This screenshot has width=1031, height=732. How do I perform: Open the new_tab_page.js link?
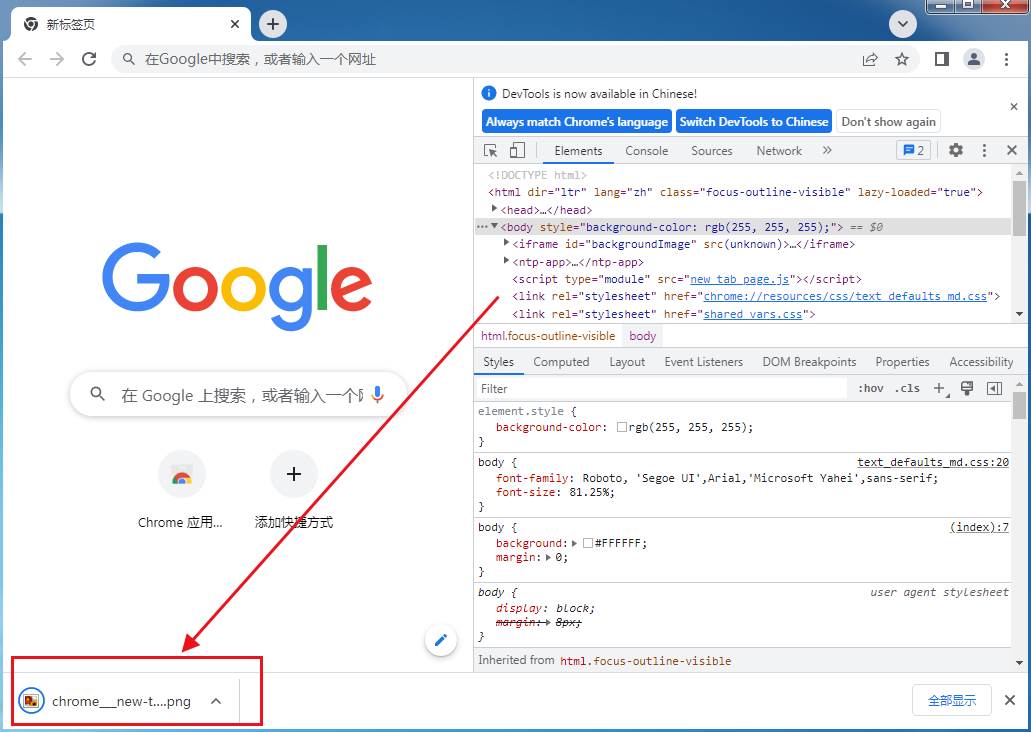click(x=739, y=279)
